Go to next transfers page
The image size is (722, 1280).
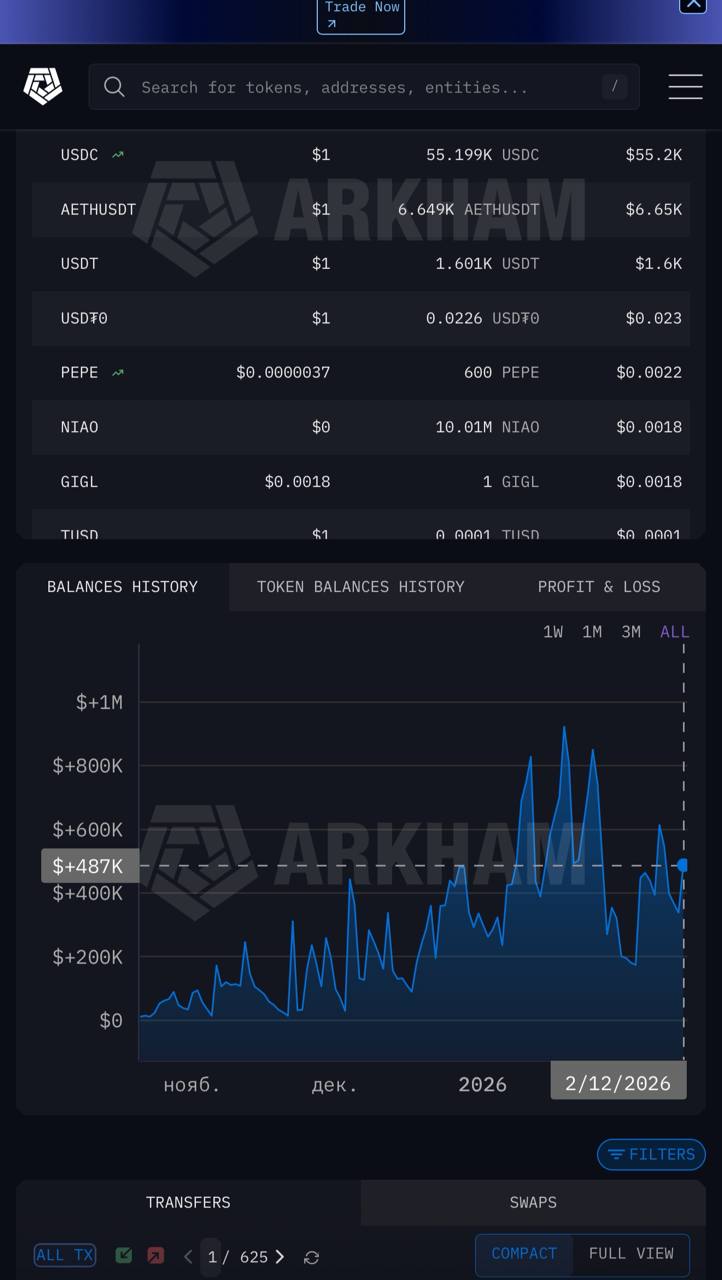pos(280,1257)
